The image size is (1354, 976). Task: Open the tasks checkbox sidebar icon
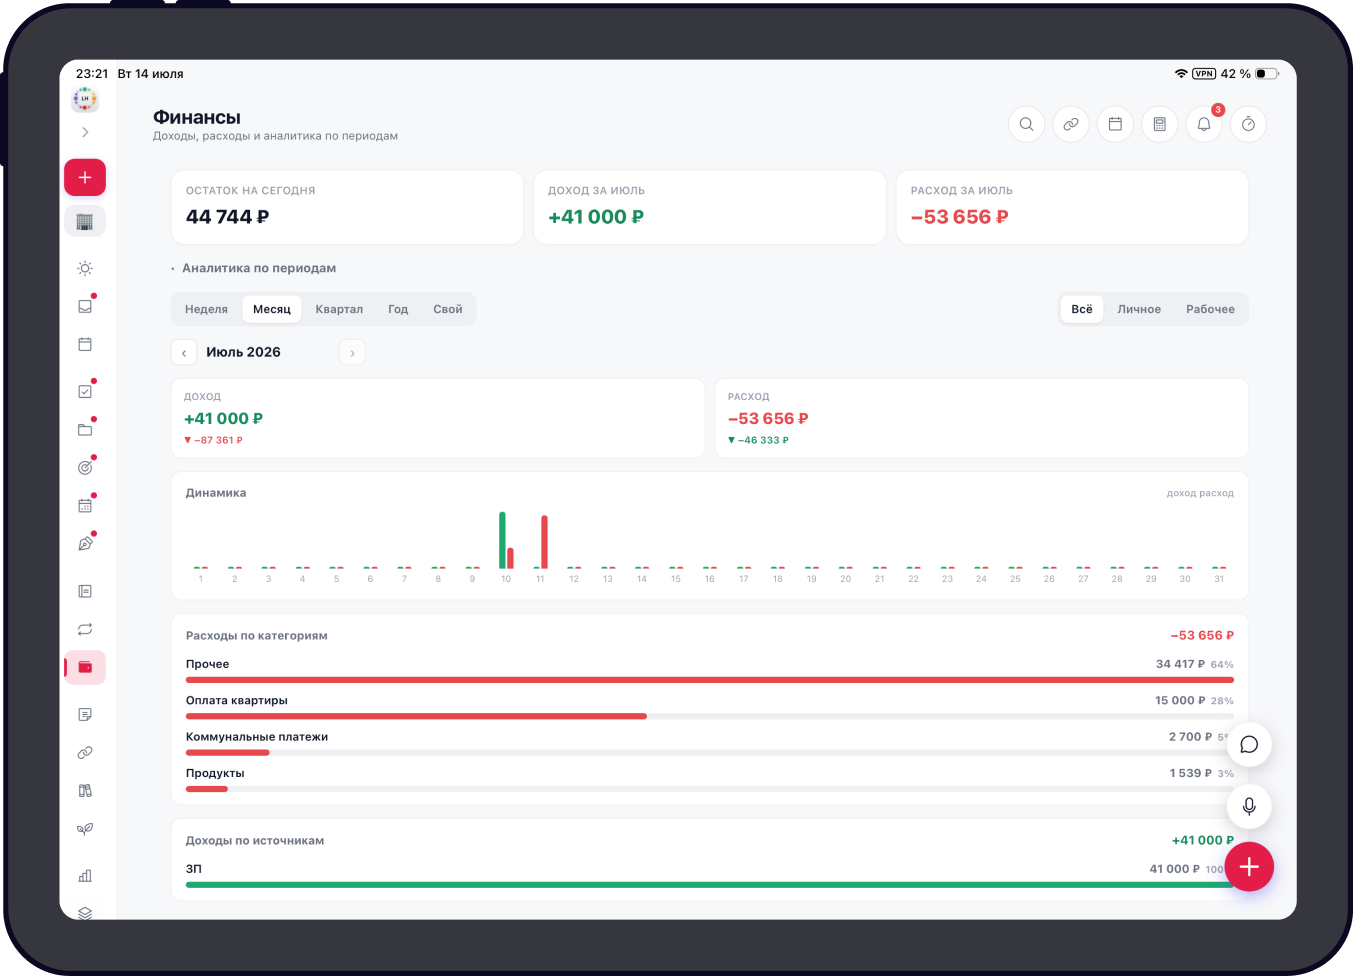pyautogui.click(x=85, y=391)
